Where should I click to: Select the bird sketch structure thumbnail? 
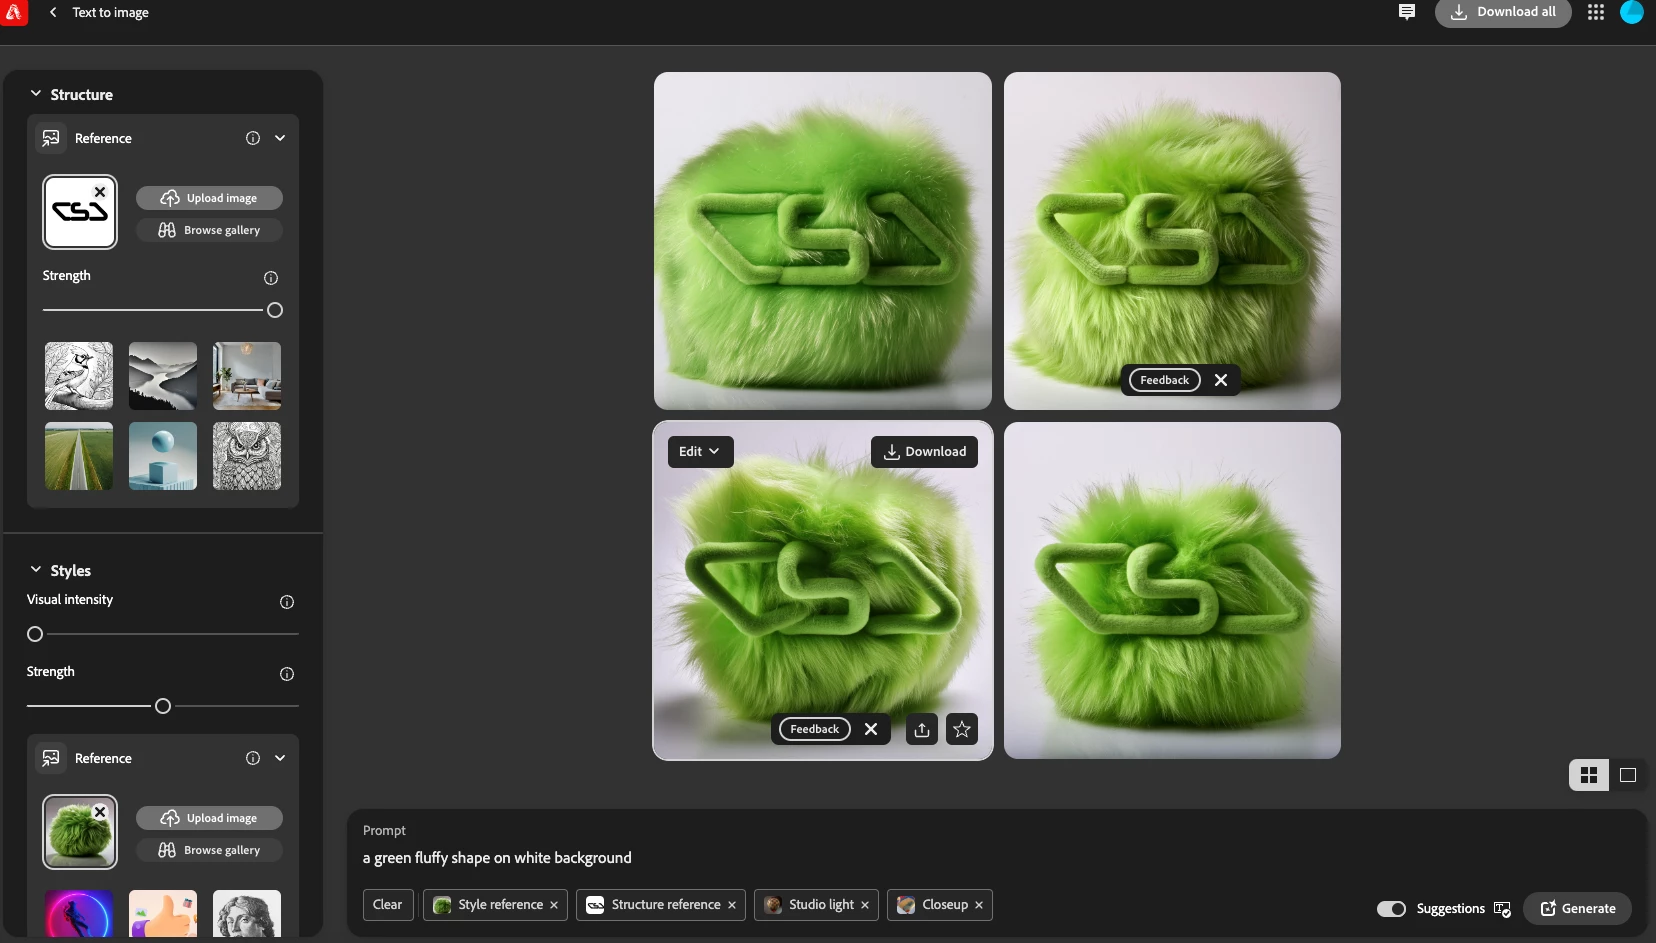point(79,376)
